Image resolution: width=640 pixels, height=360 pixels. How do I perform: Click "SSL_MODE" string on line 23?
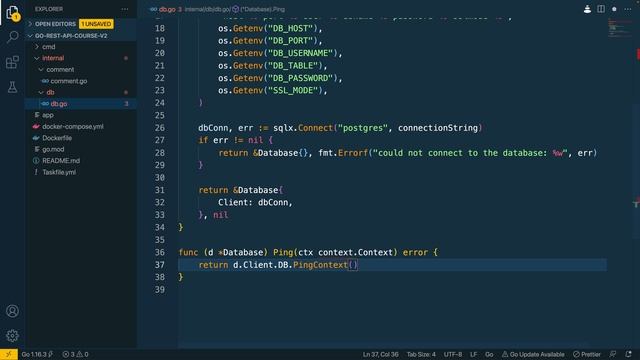coord(293,91)
